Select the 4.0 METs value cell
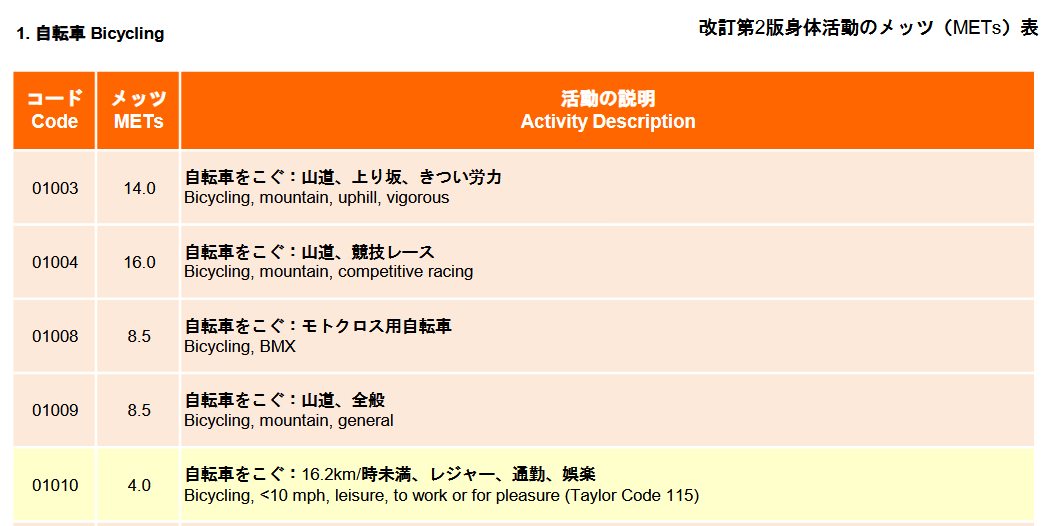 (138, 485)
